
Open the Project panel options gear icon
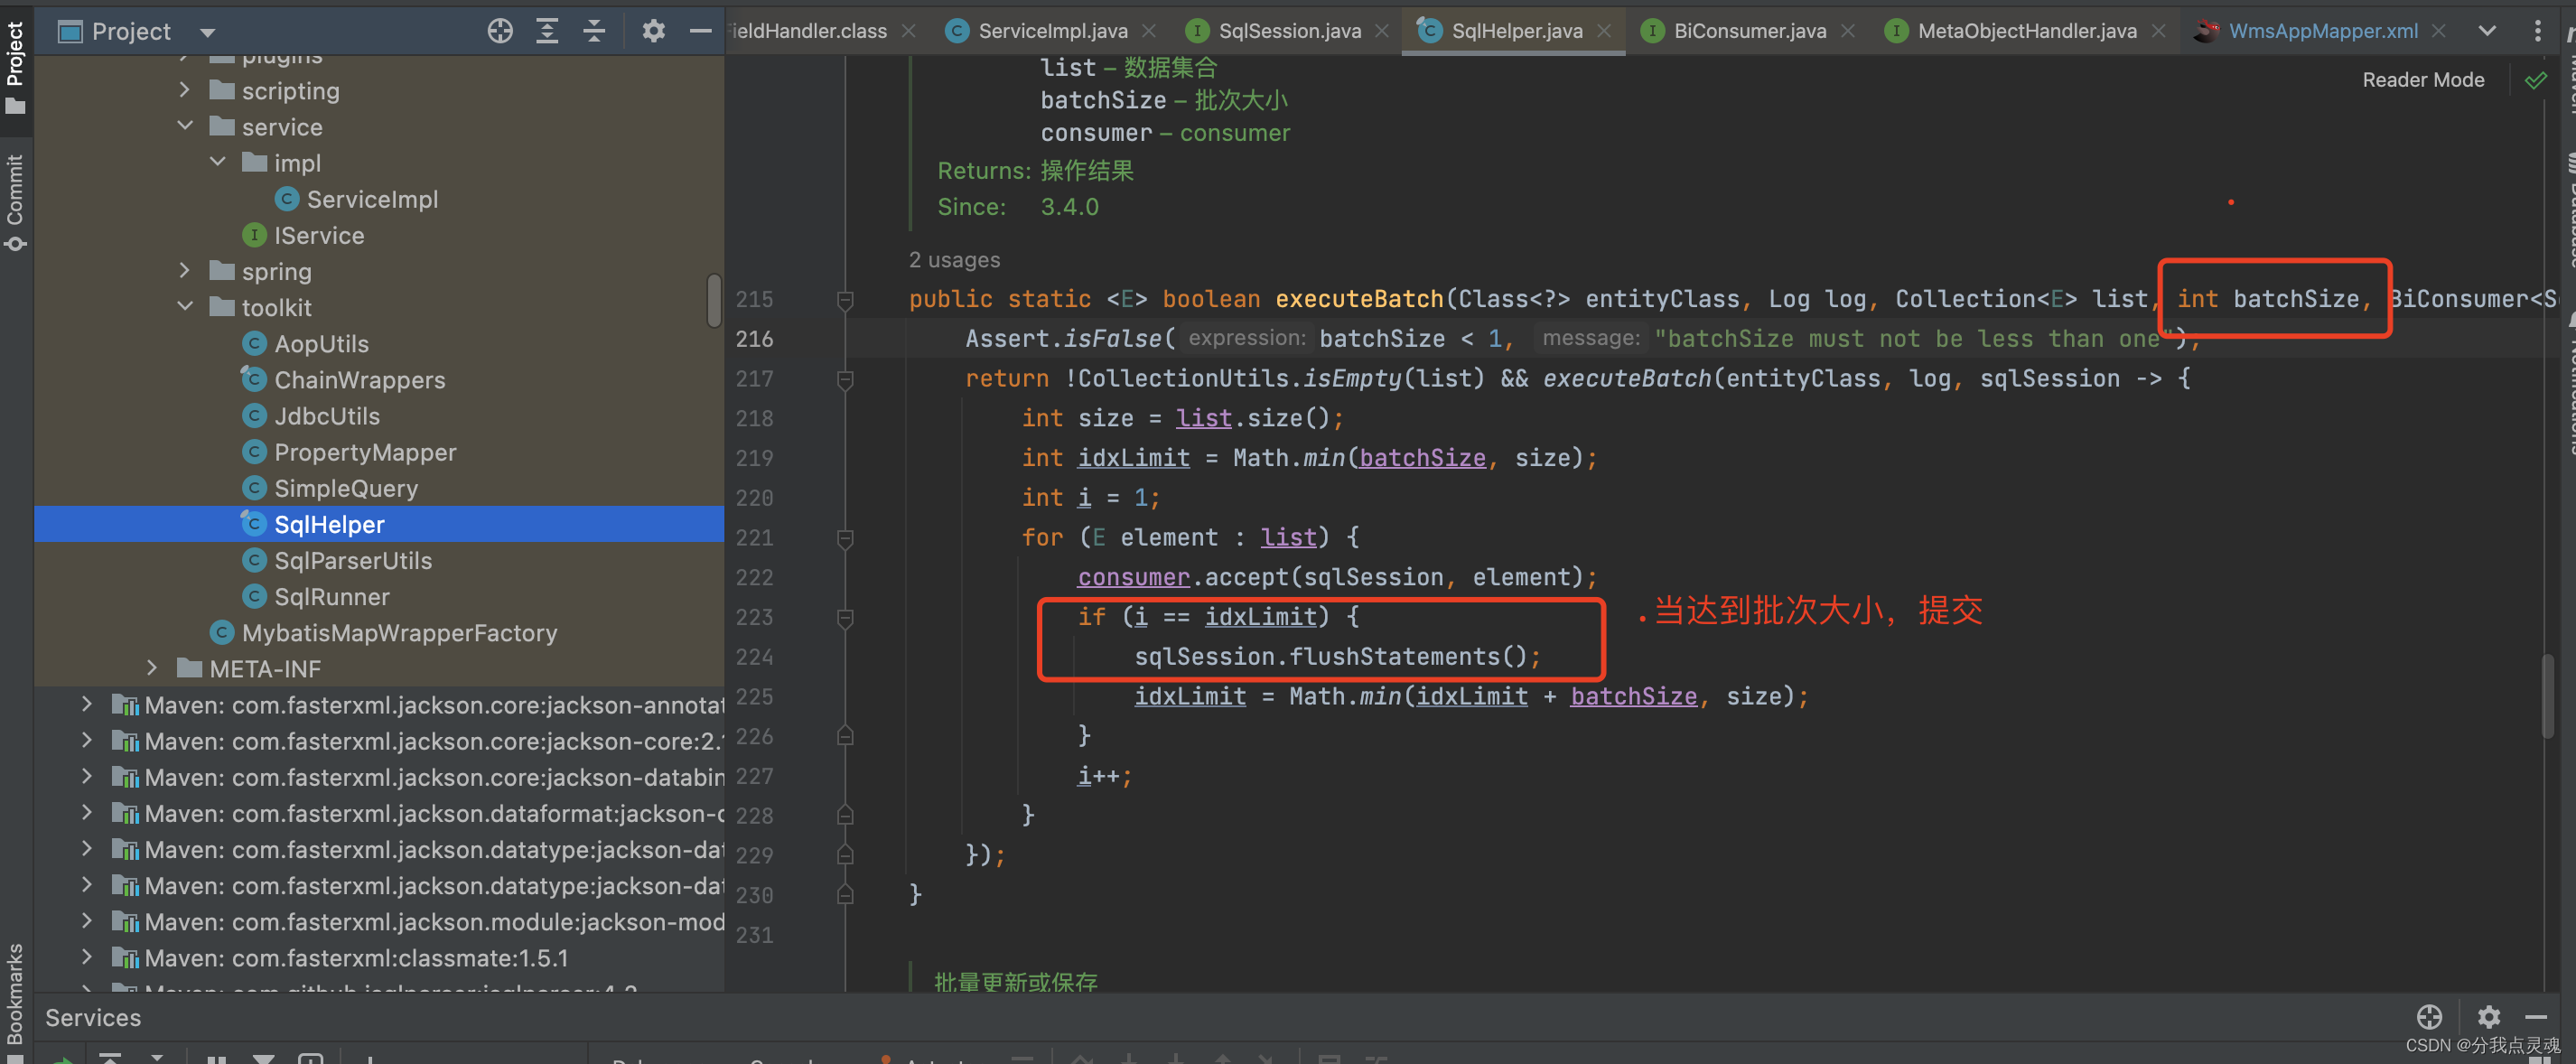pyautogui.click(x=653, y=31)
